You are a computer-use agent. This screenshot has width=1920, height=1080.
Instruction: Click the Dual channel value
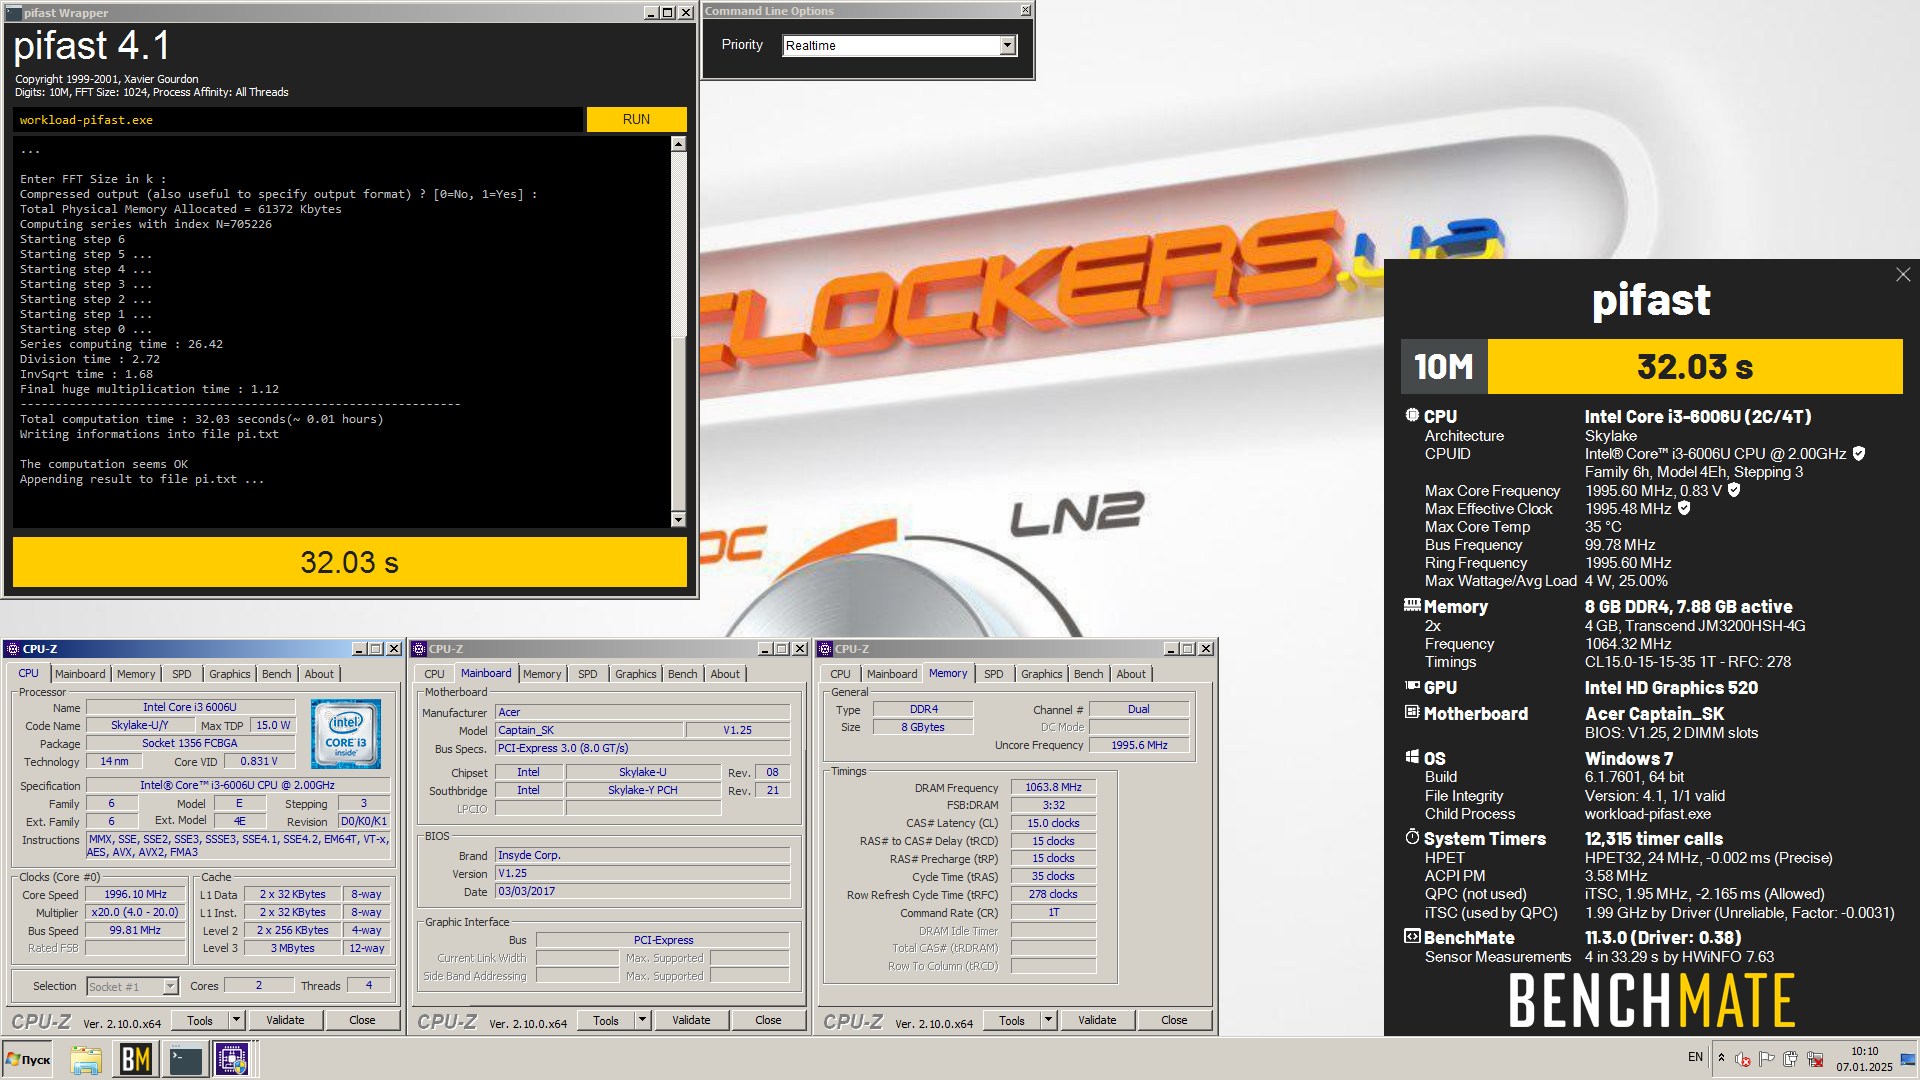point(1138,709)
